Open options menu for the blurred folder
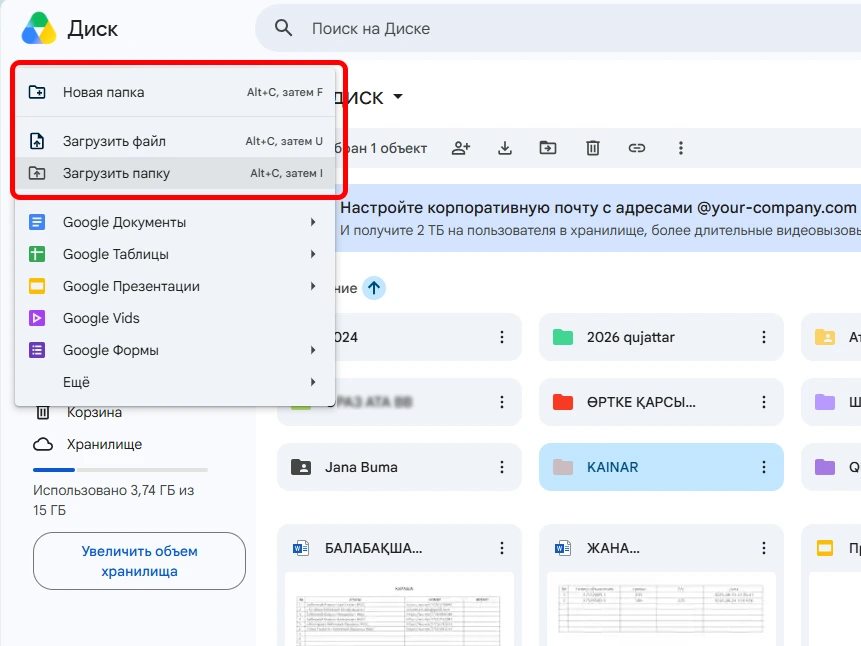The image size is (861, 646). [502, 402]
